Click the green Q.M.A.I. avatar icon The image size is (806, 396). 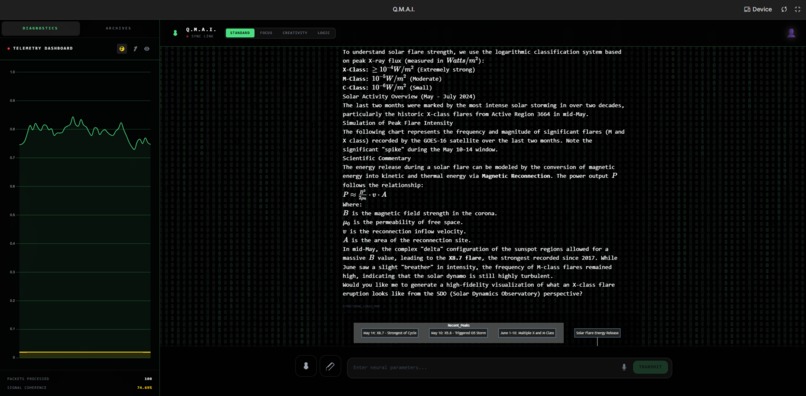click(175, 33)
